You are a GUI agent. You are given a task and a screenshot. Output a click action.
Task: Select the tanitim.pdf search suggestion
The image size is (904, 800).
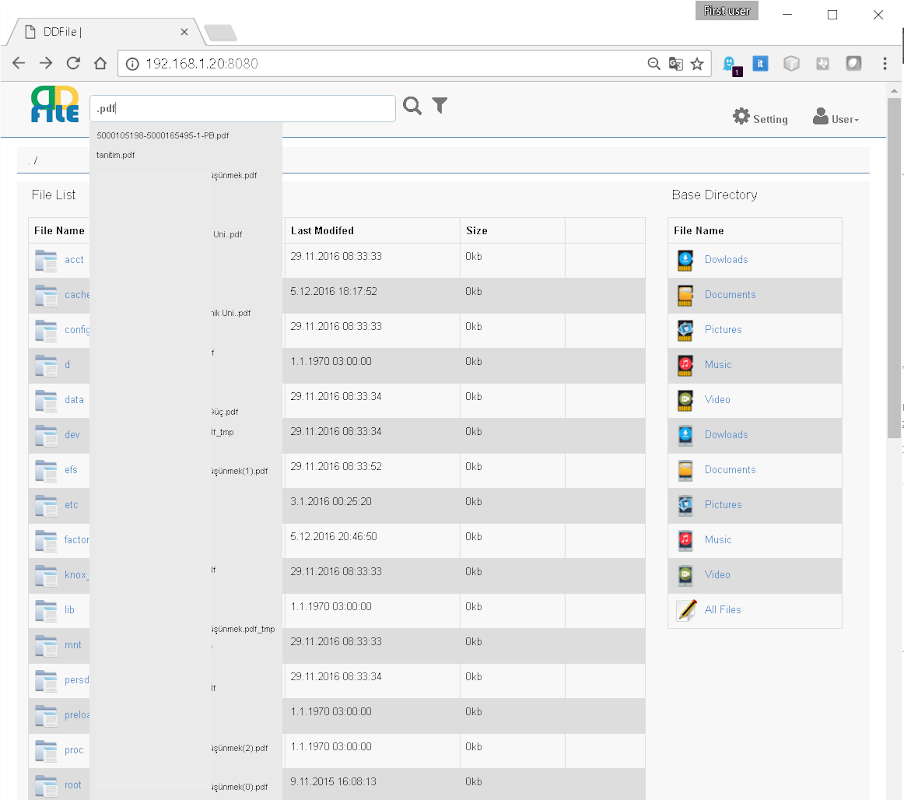tap(116, 155)
